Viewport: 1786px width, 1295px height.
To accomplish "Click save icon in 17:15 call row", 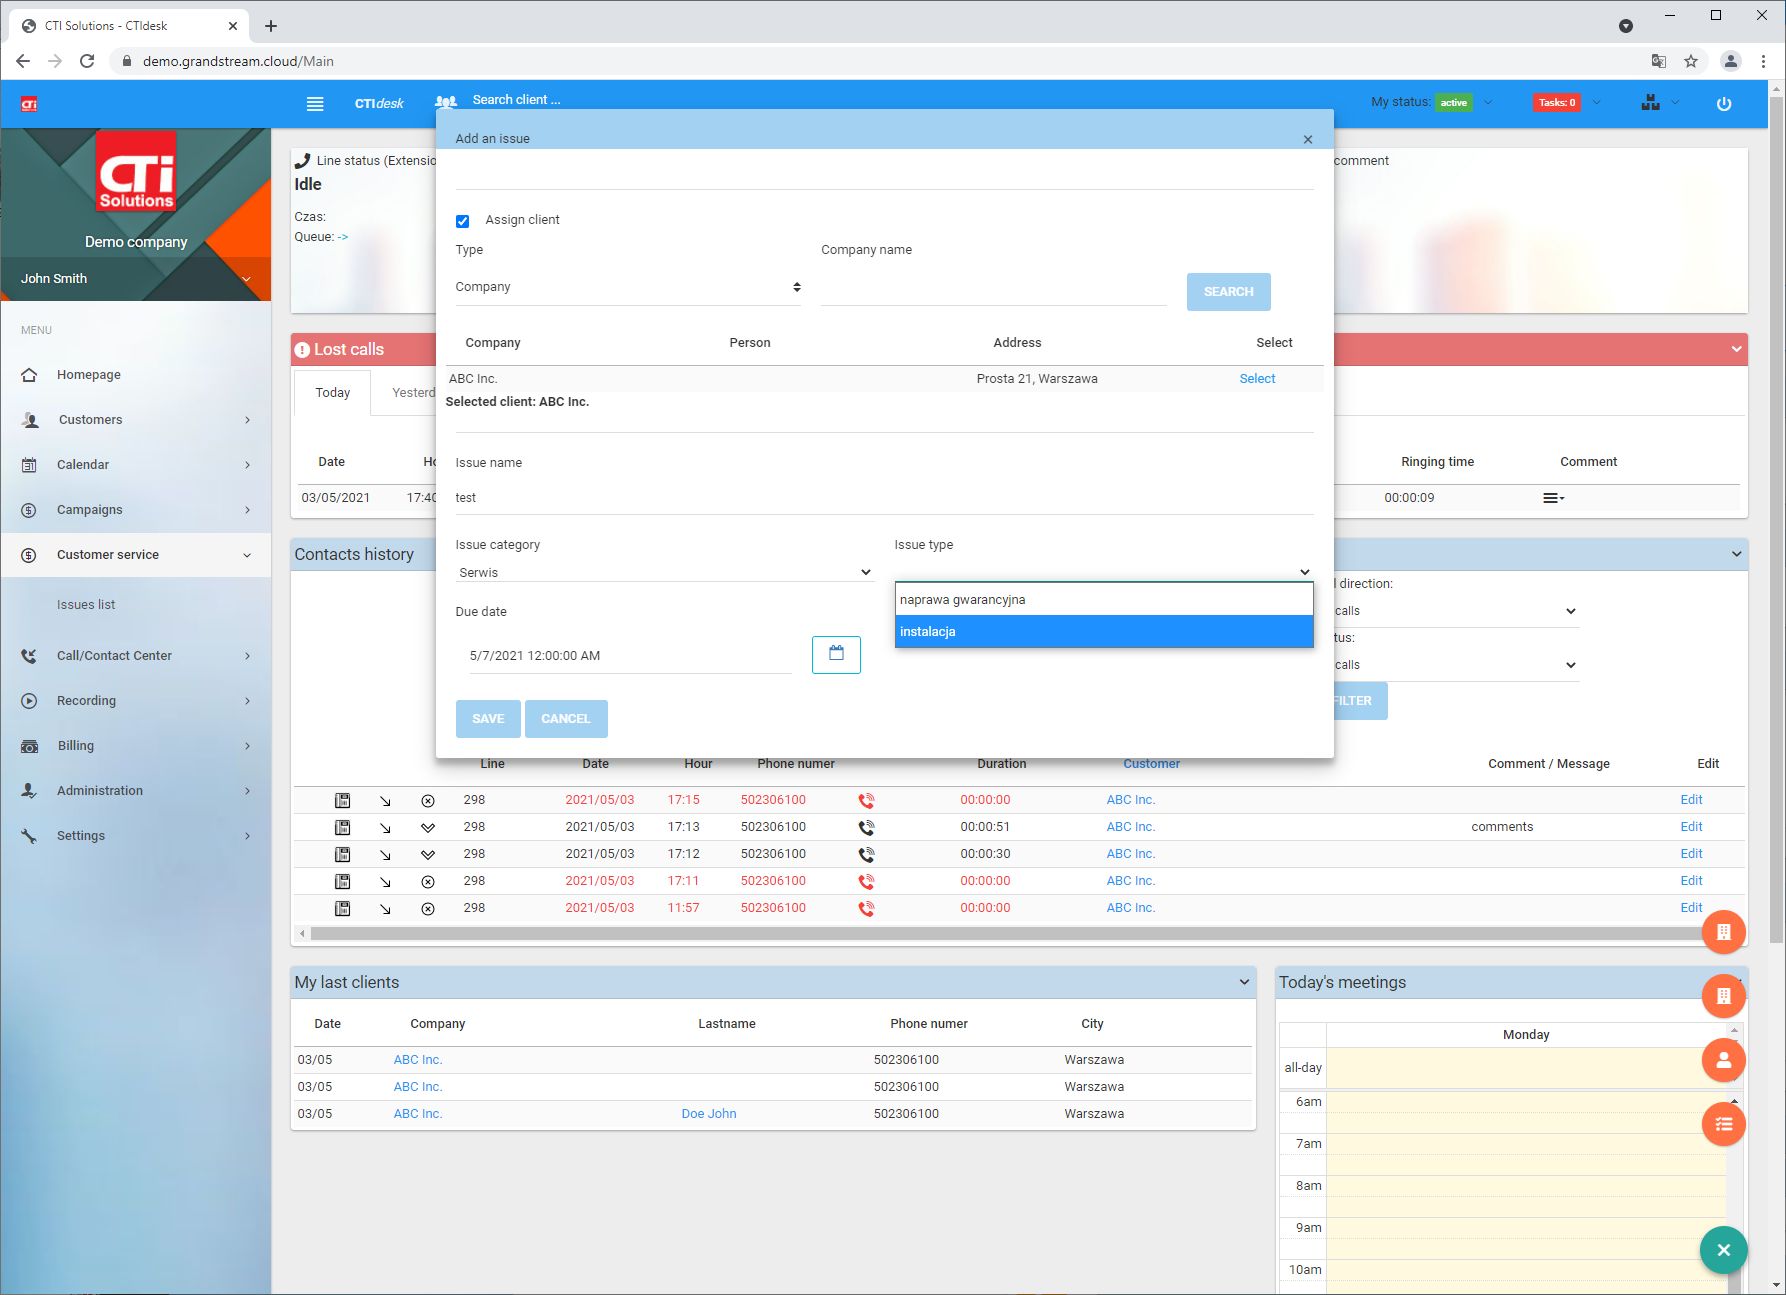I will 342,800.
